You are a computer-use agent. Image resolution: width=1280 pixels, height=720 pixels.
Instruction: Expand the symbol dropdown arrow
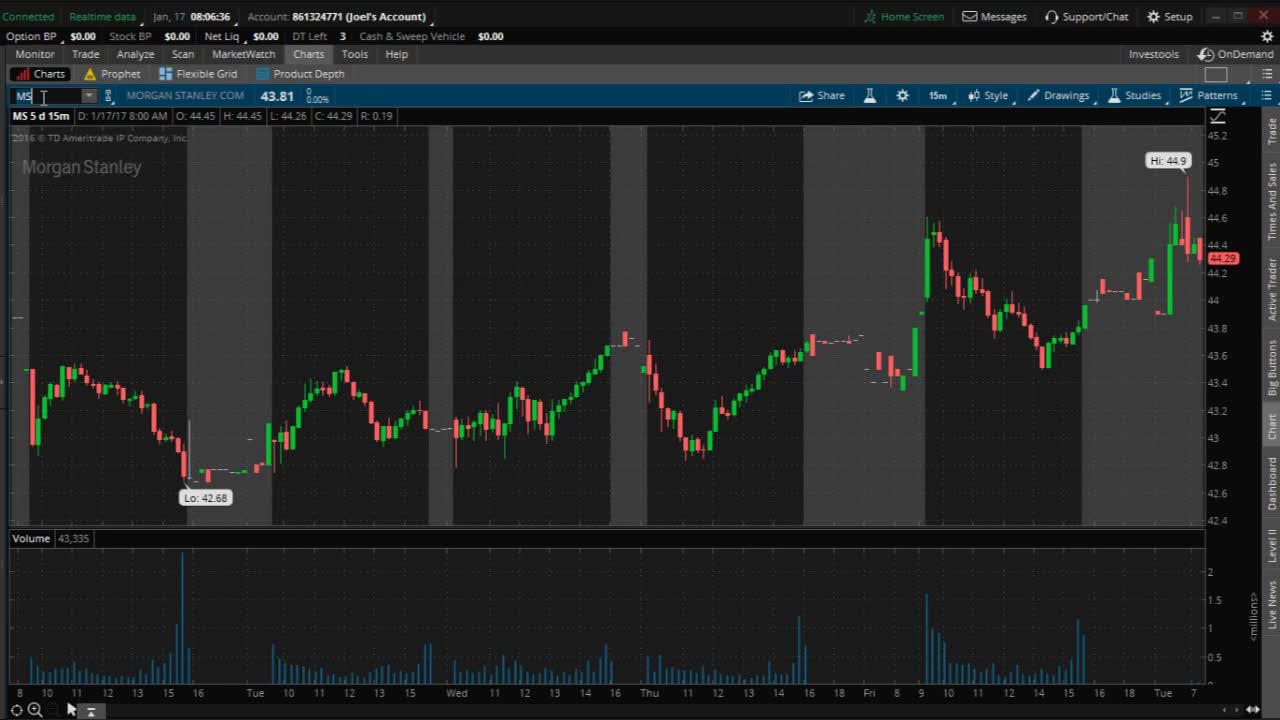coord(89,96)
